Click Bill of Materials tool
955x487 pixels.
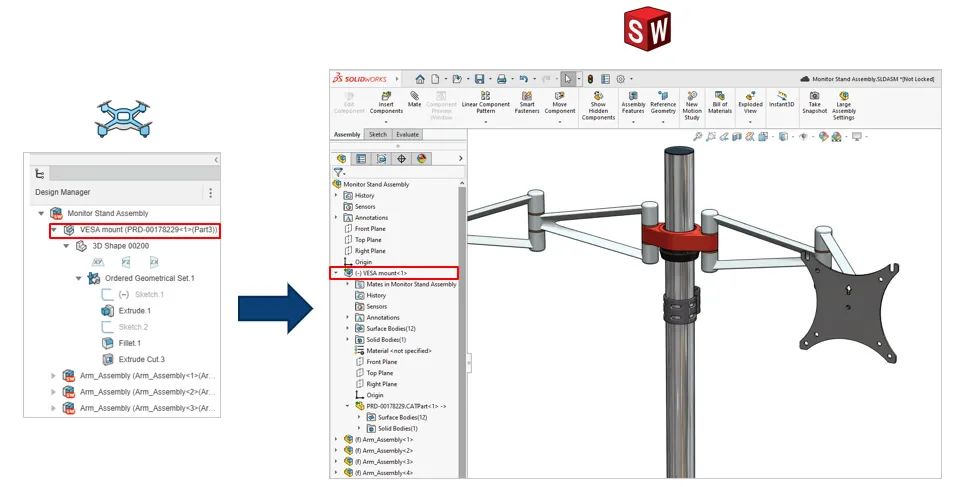[x=720, y=102]
